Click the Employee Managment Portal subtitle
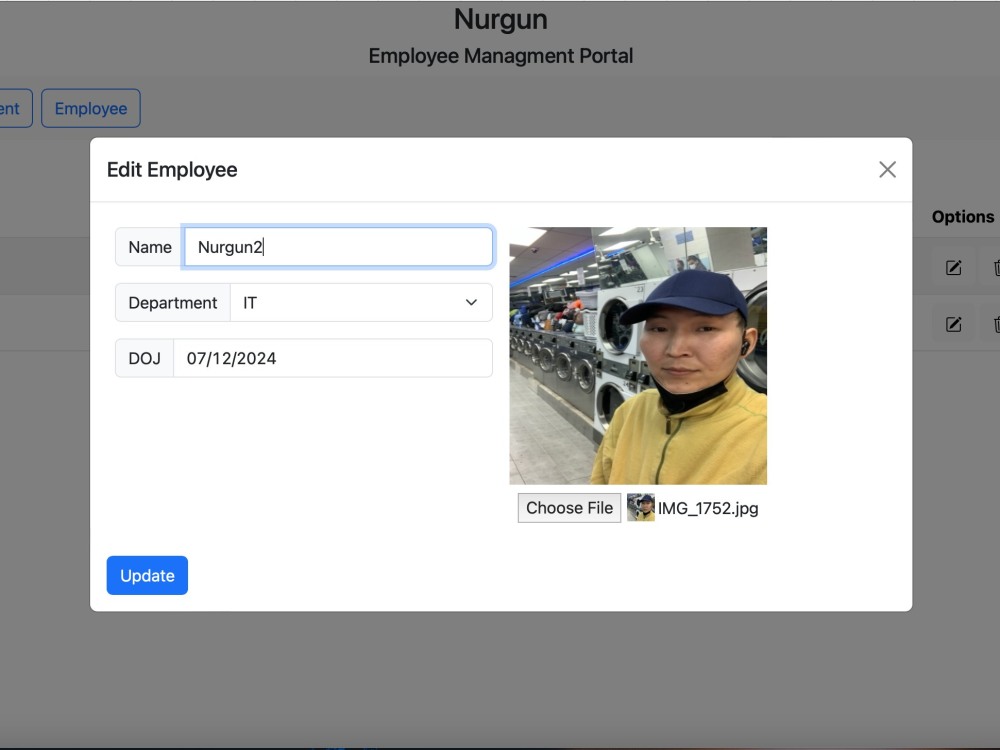Image resolution: width=1000 pixels, height=750 pixels. (501, 56)
